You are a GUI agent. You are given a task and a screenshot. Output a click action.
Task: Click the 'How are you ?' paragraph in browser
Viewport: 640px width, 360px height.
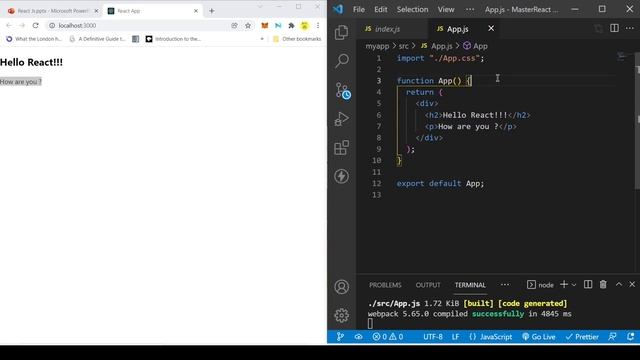pyautogui.click(x=21, y=82)
